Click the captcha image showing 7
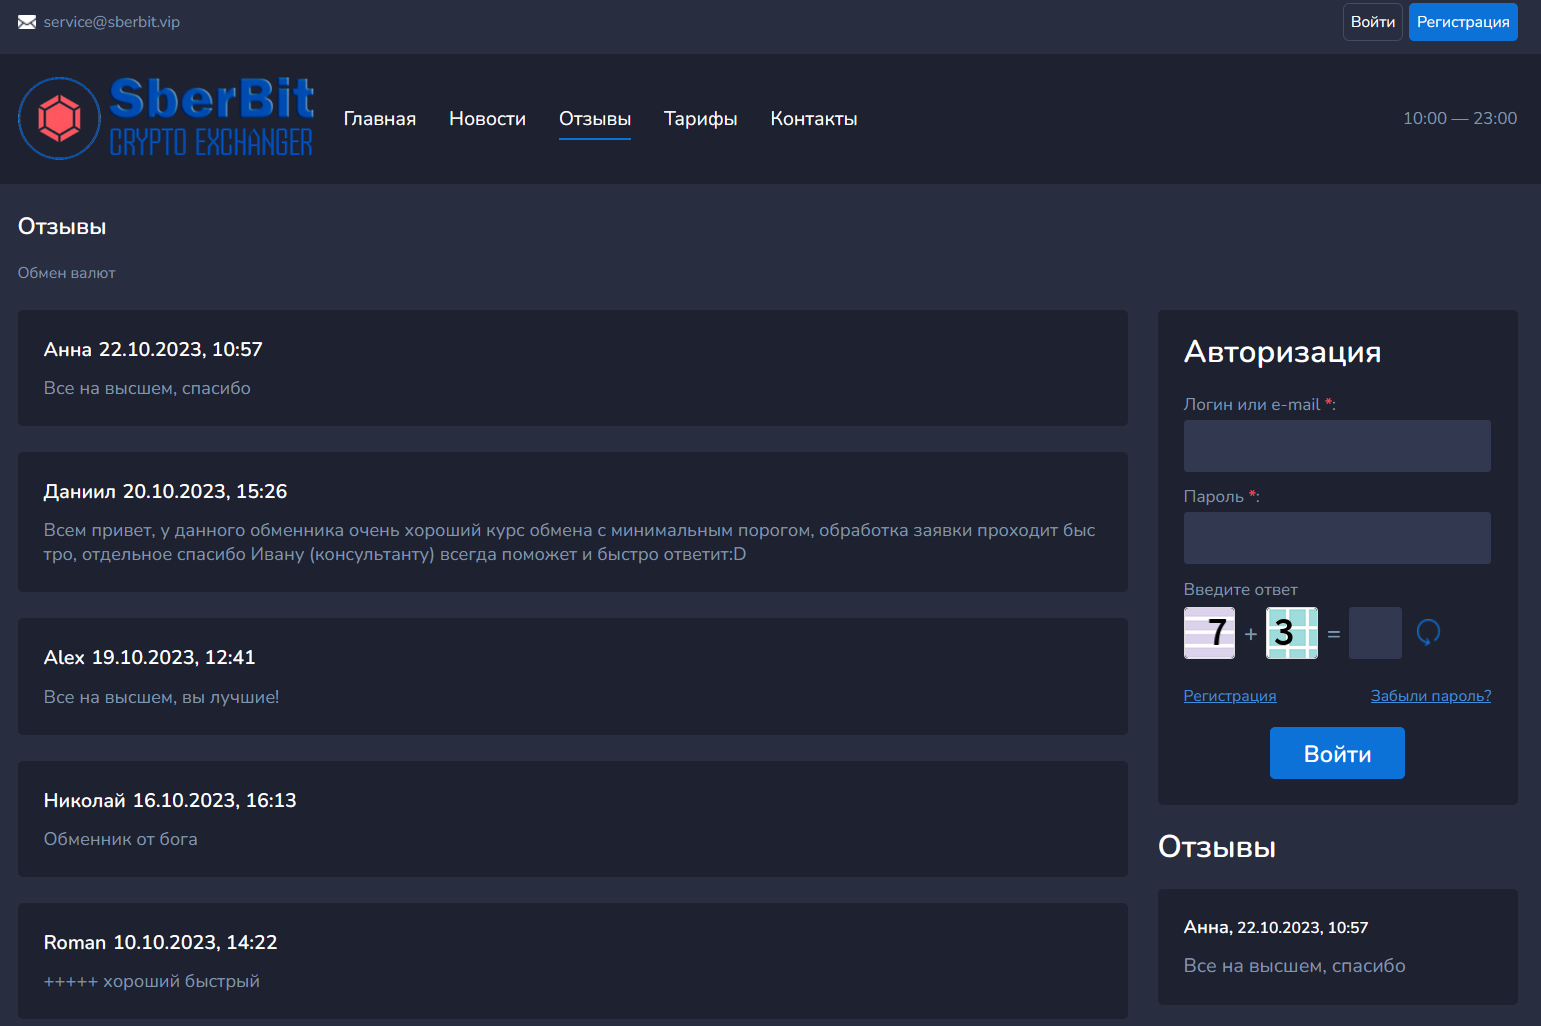The width and height of the screenshot is (1541, 1026). (1209, 633)
